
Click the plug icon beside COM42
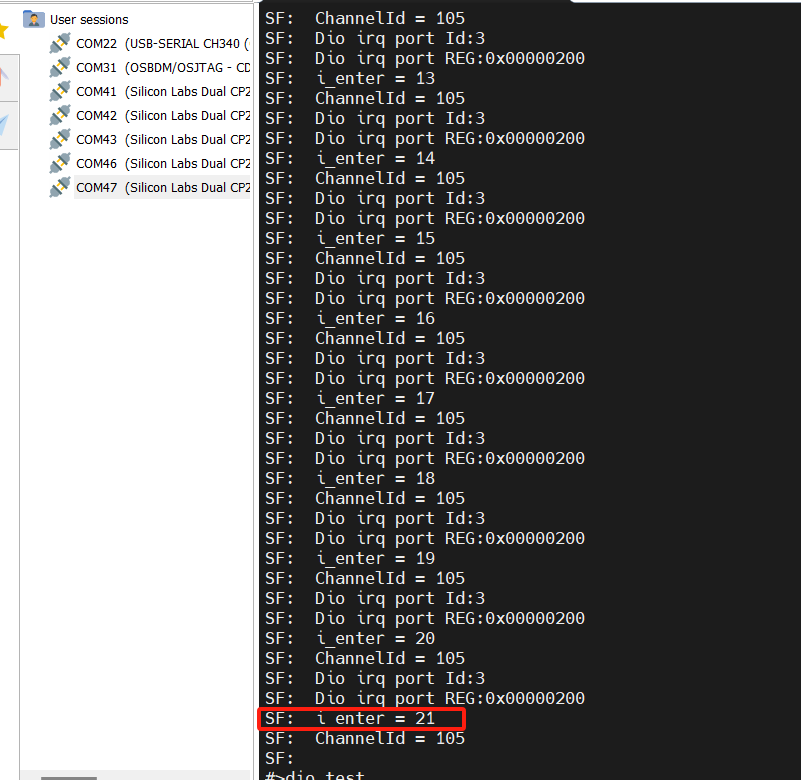pos(60,115)
